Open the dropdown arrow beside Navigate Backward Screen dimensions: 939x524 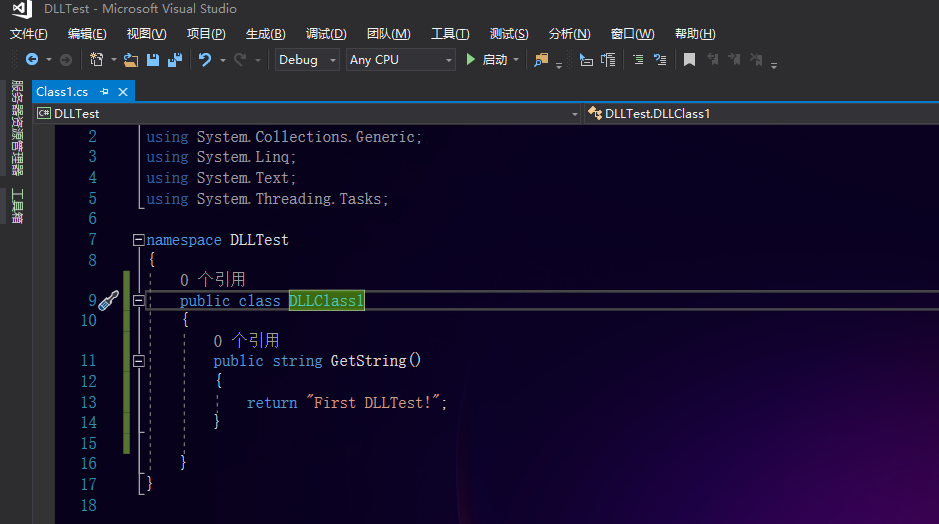click(49, 59)
